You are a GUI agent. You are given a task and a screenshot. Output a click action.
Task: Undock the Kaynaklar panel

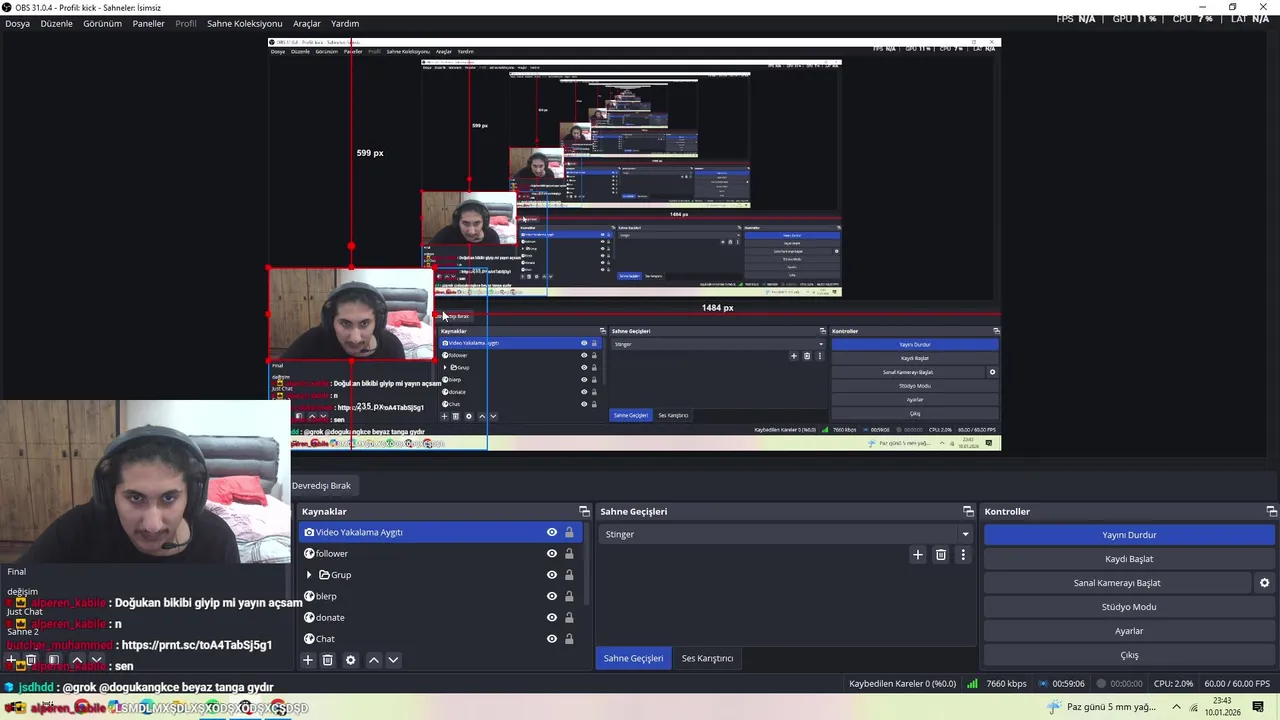click(x=584, y=511)
